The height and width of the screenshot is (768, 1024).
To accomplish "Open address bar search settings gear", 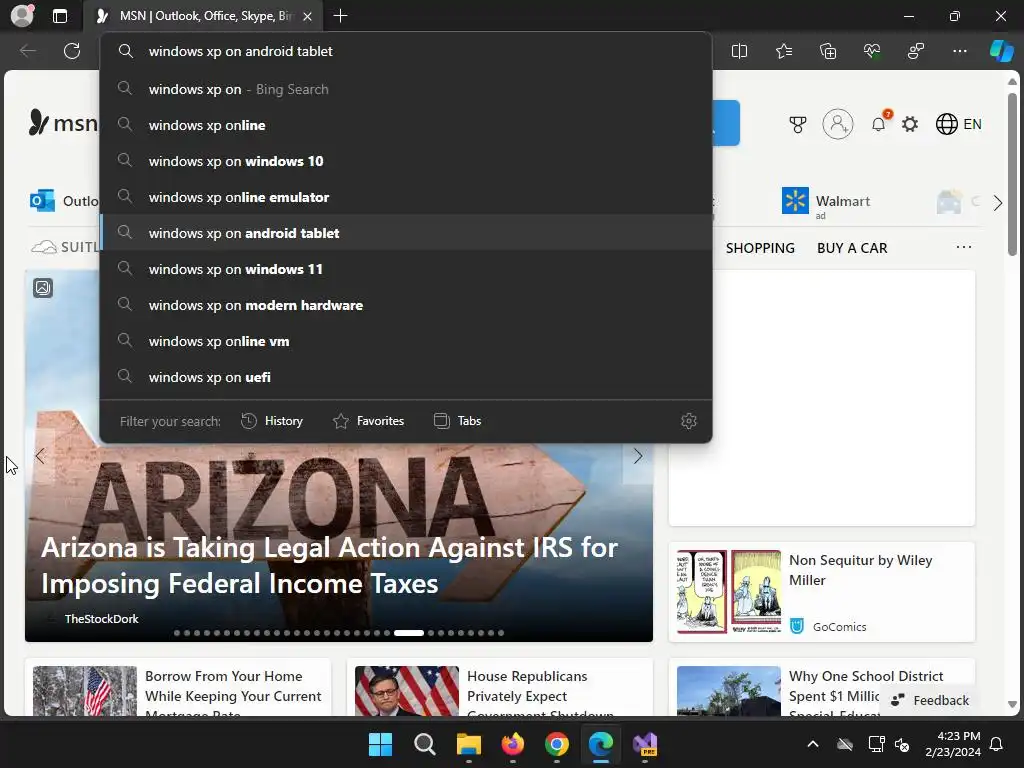I will click(x=688, y=421).
